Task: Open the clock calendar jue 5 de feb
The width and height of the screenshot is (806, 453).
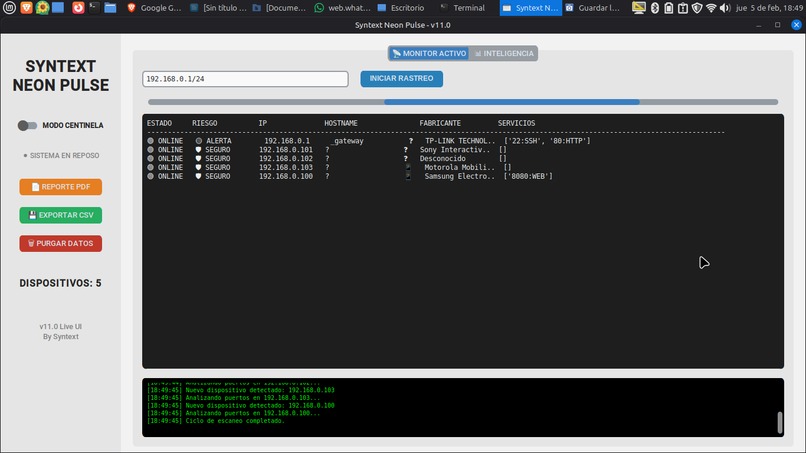Action: coord(769,8)
